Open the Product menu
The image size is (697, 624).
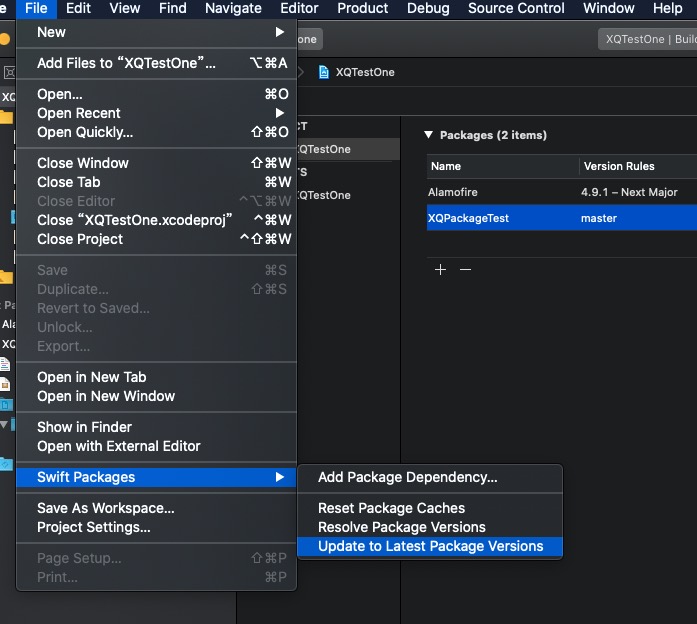pos(362,8)
